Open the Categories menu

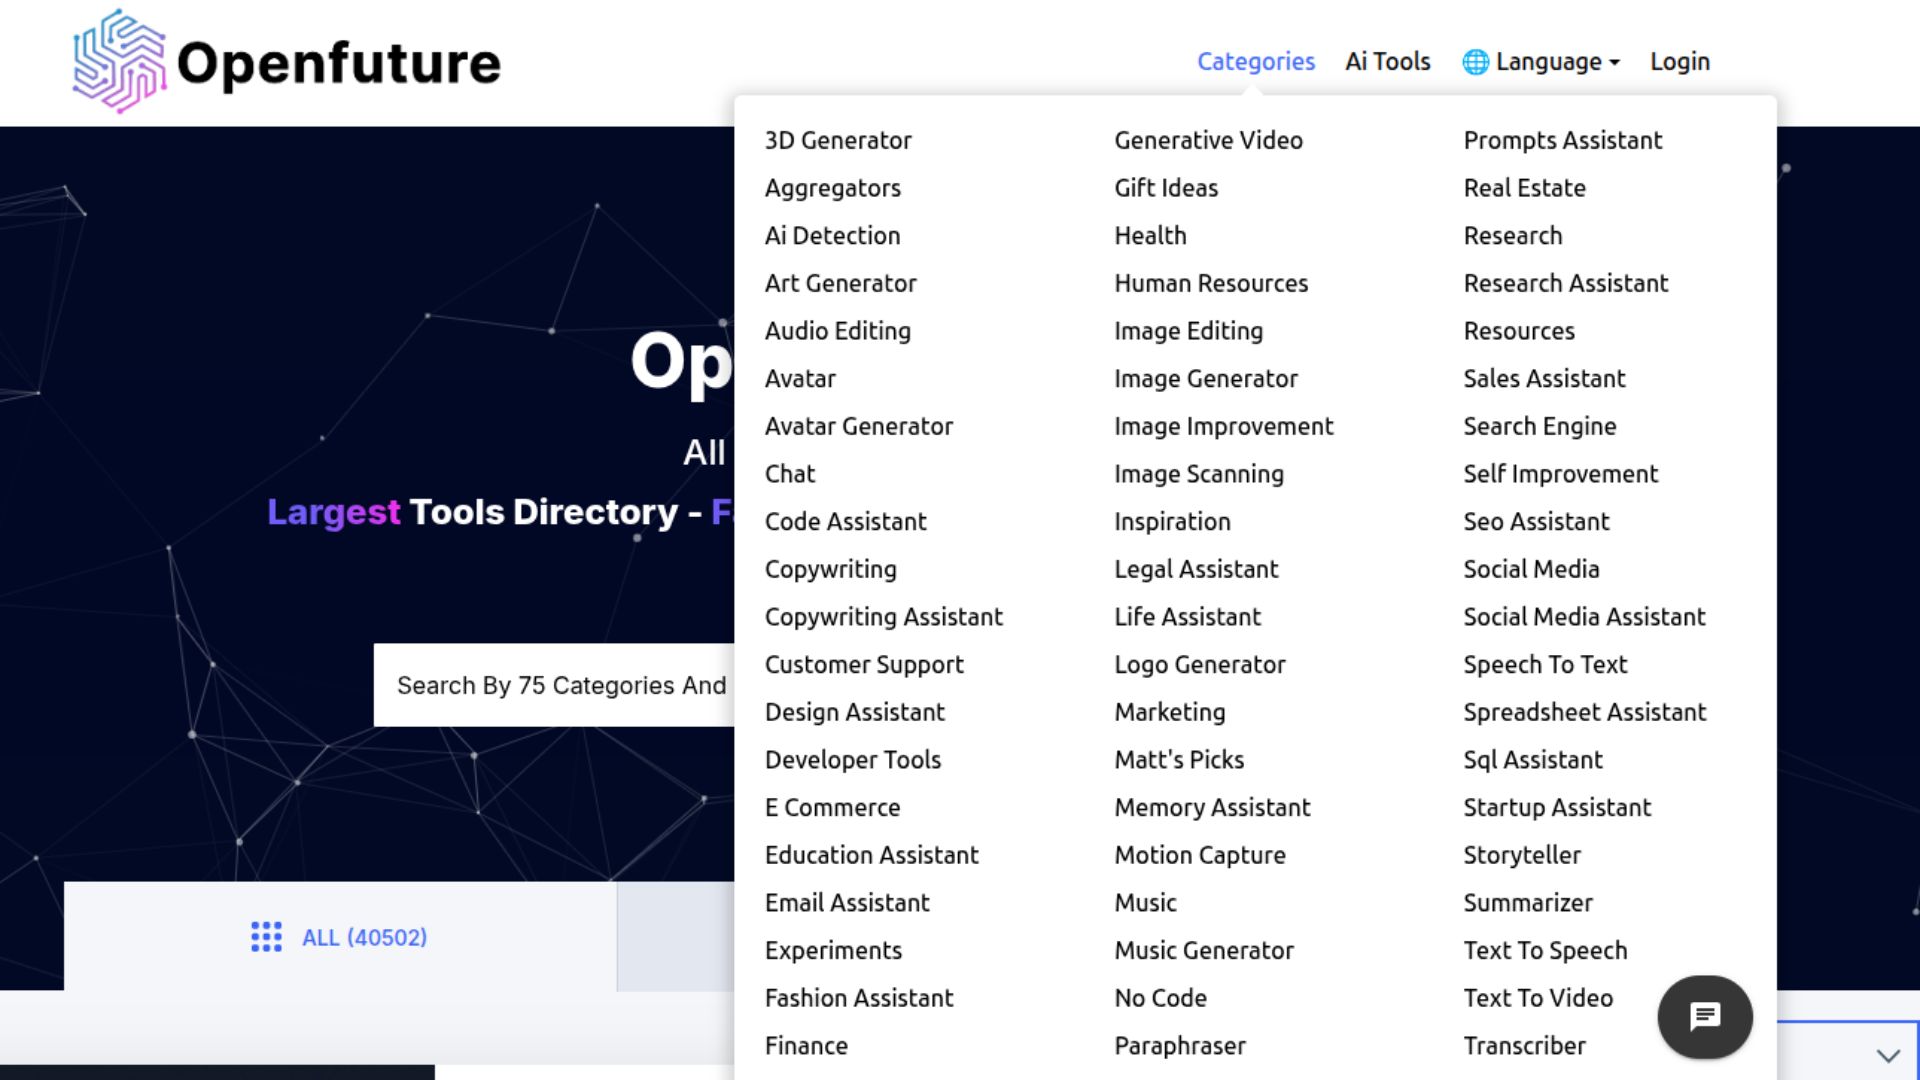tap(1256, 62)
